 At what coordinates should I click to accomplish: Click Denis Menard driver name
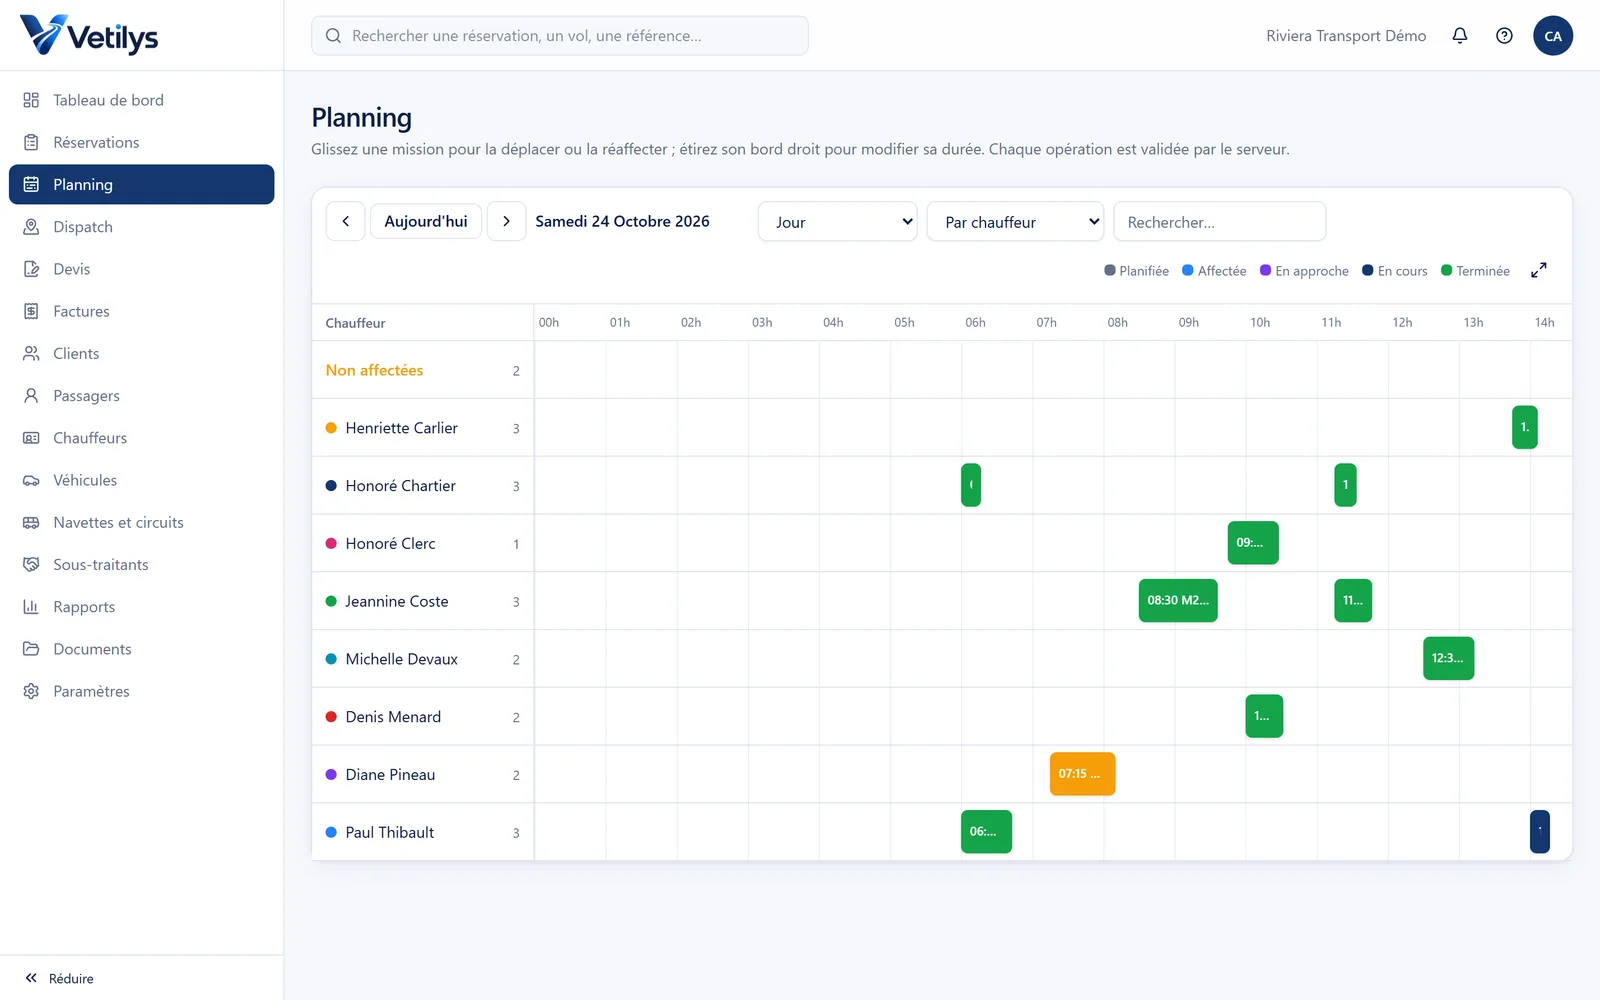(x=393, y=717)
